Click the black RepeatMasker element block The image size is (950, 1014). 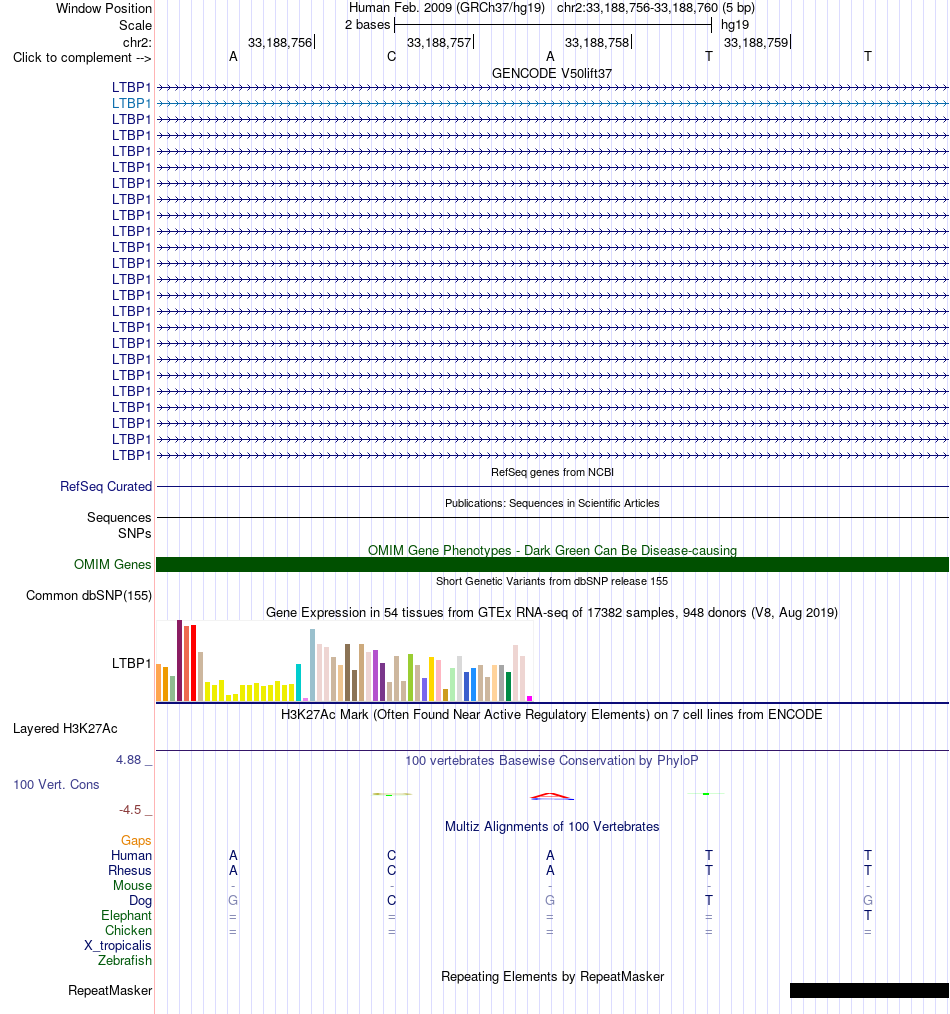tap(869, 991)
